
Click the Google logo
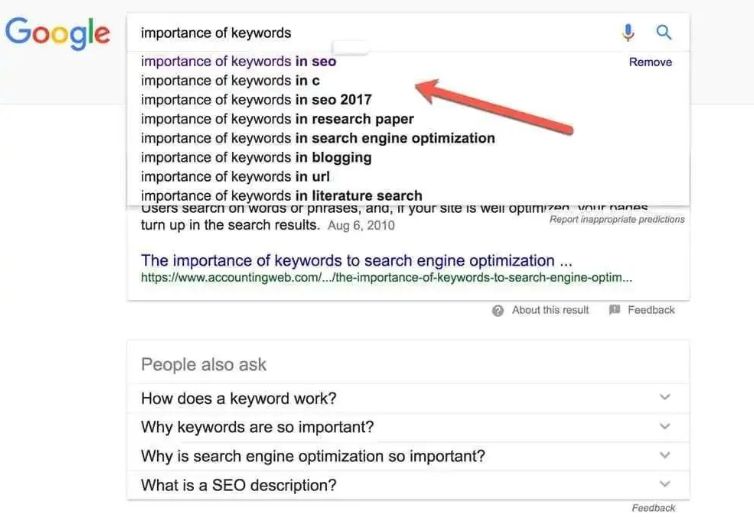(x=57, y=34)
